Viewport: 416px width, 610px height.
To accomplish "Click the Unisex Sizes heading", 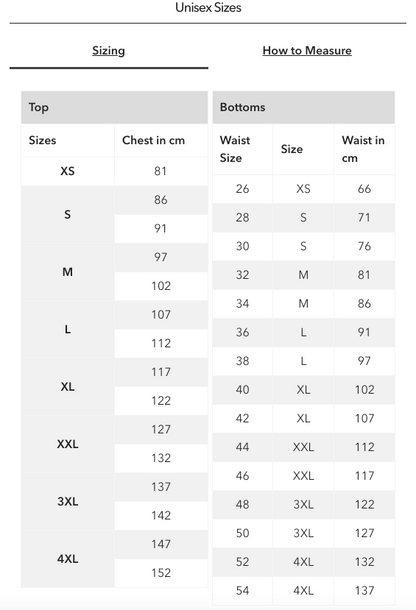I will click(208, 7).
